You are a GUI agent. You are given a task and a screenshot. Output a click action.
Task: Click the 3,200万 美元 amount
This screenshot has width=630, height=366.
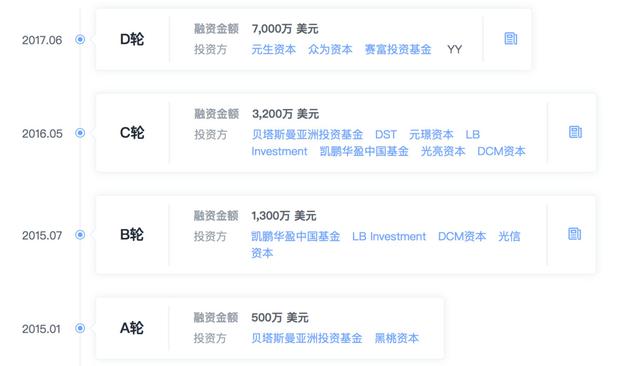tap(285, 114)
